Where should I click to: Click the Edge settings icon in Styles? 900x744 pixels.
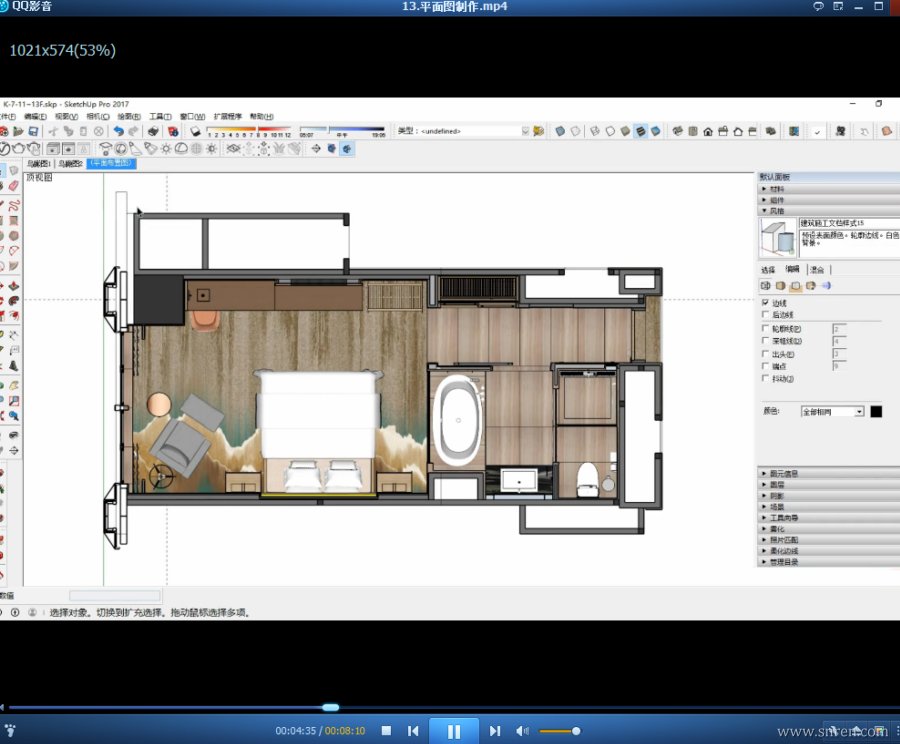pos(767,286)
